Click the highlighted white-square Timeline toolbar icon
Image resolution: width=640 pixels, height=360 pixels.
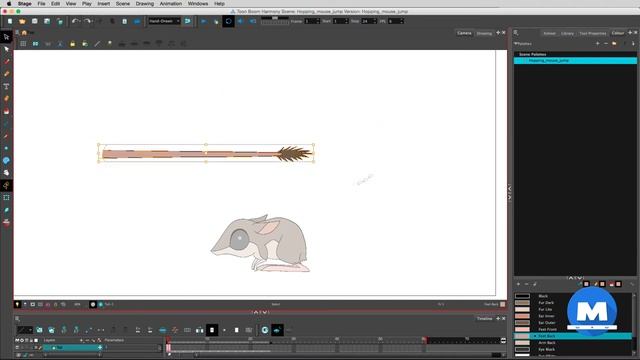(x=212, y=330)
